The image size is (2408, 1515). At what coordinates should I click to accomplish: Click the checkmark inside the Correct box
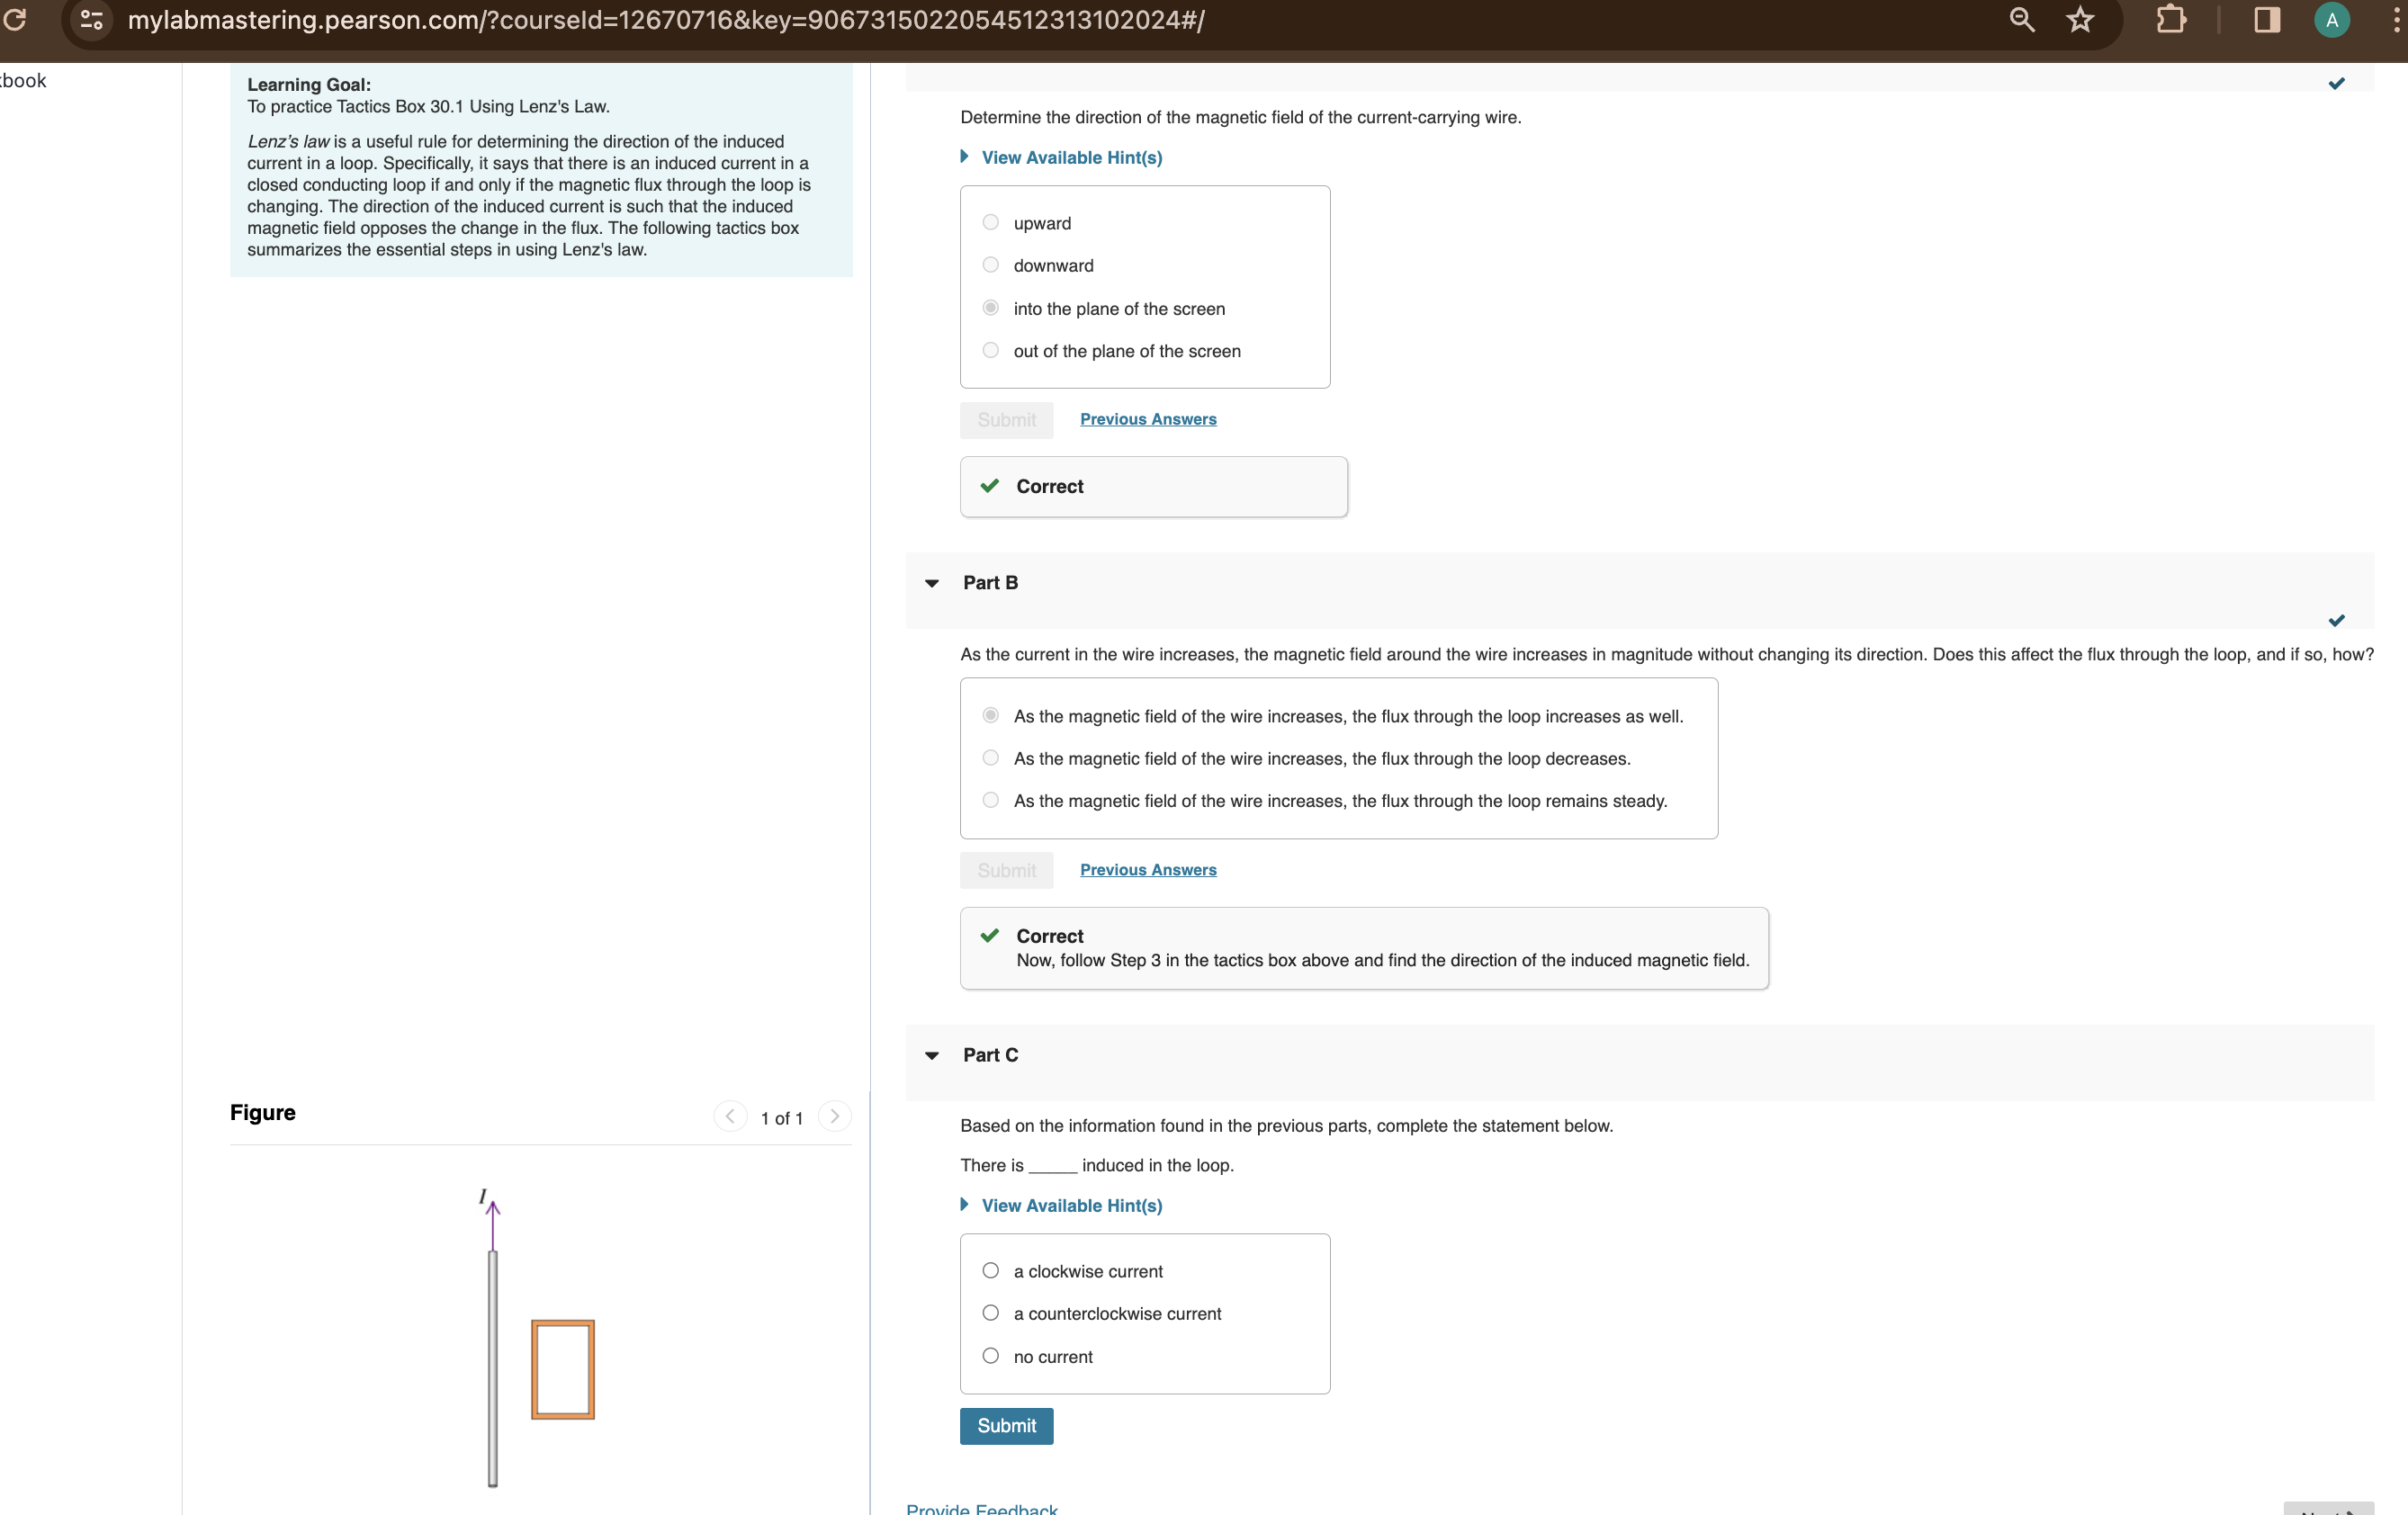click(990, 486)
